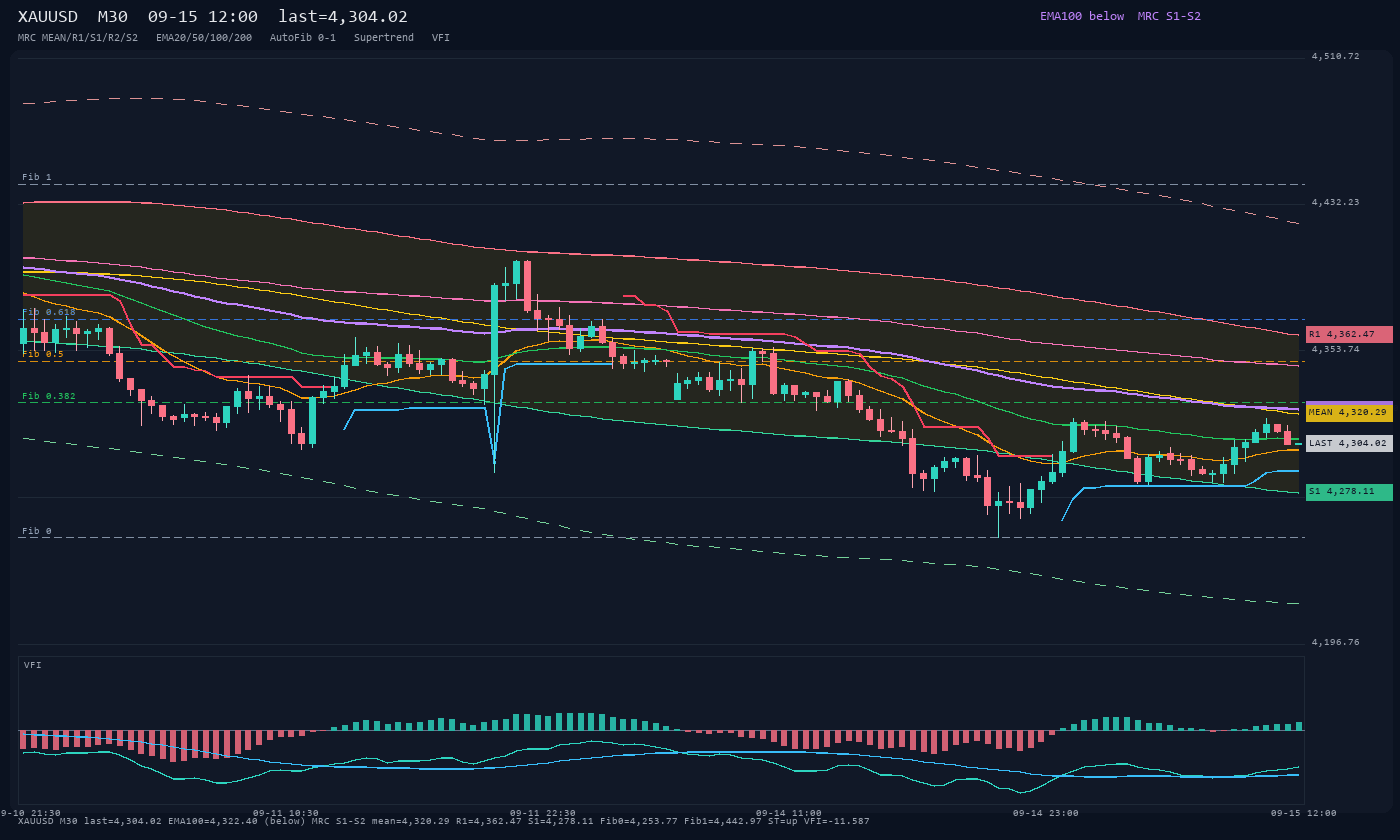Viewport: 1400px width, 840px height.
Task: Click the MRC S1-S2 status text
Action: [x=1169, y=16]
